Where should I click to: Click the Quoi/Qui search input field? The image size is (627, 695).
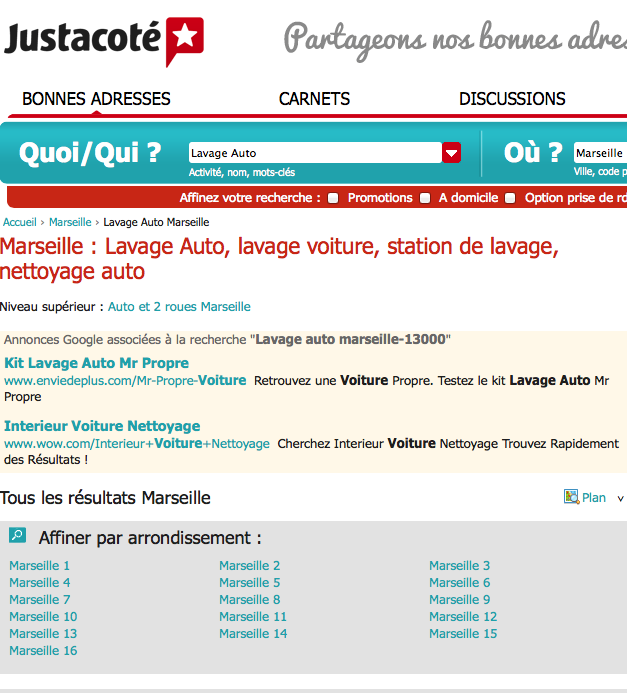(314, 153)
